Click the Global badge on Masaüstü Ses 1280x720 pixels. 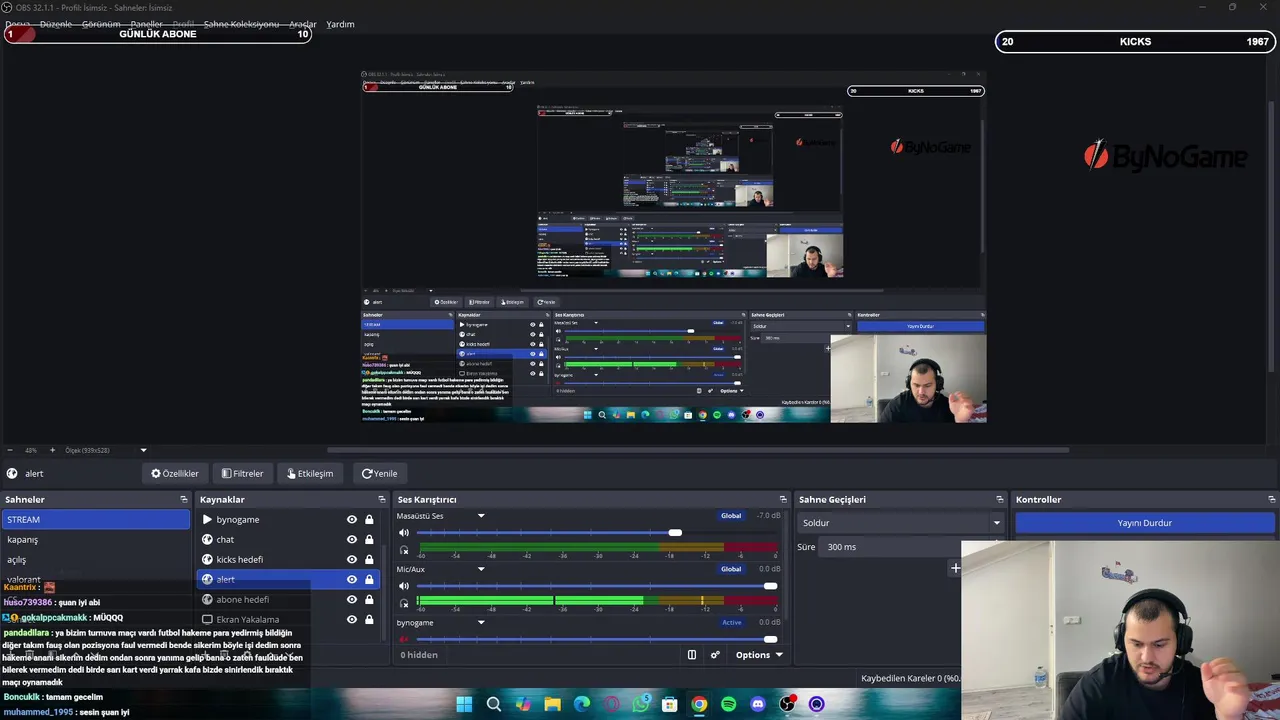[731, 516]
